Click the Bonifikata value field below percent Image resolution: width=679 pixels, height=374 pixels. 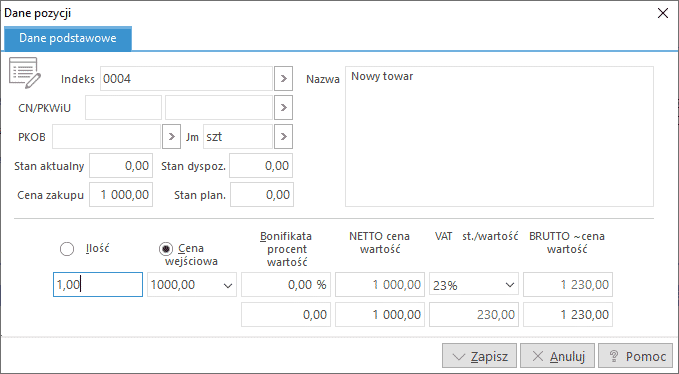point(286,314)
